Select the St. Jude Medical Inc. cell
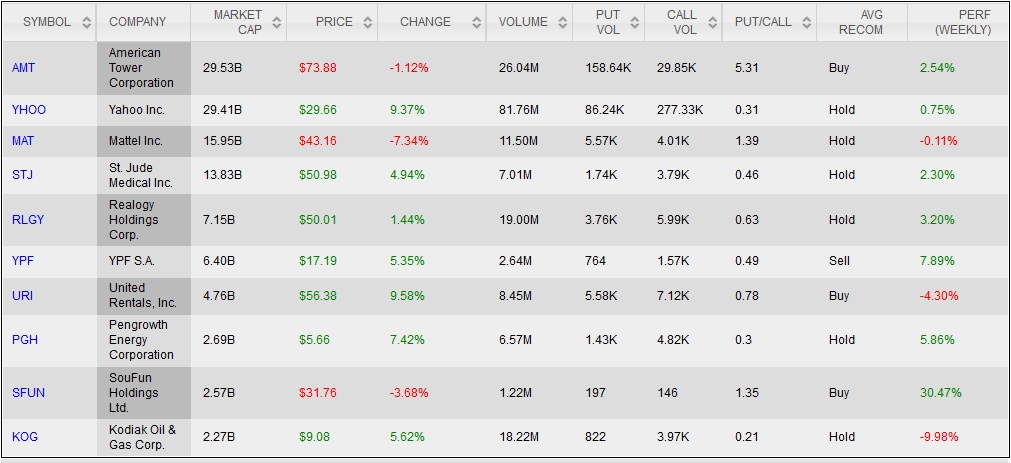Screen dimensions: 1011x463 coord(144,175)
